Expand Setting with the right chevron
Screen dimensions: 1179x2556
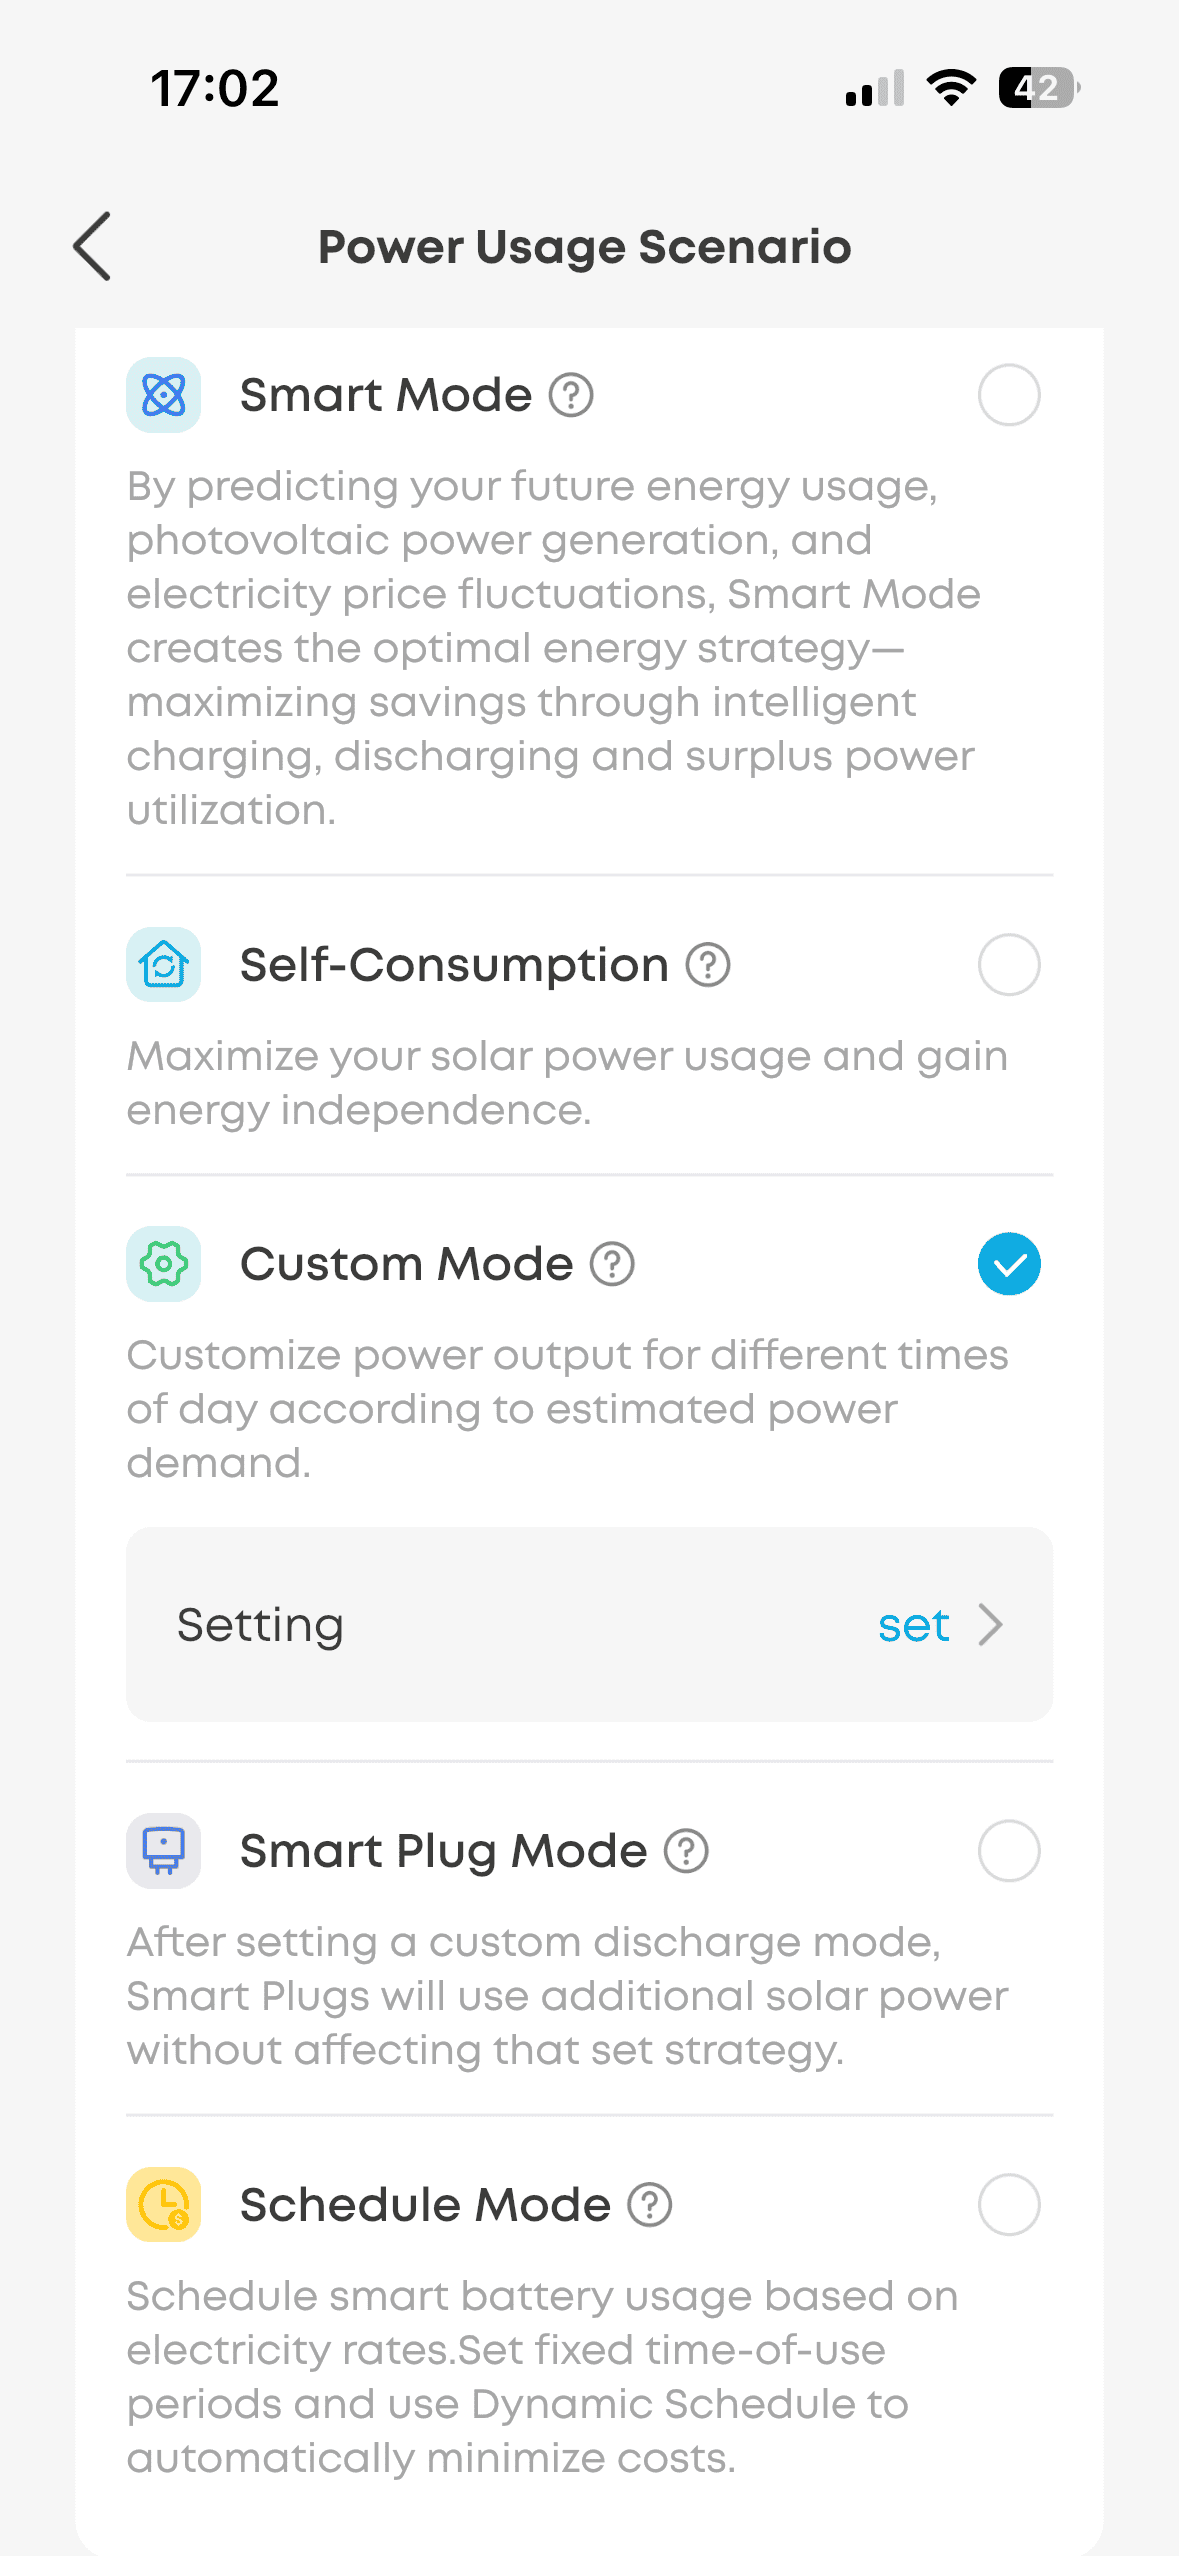(x=990, y=1625)
